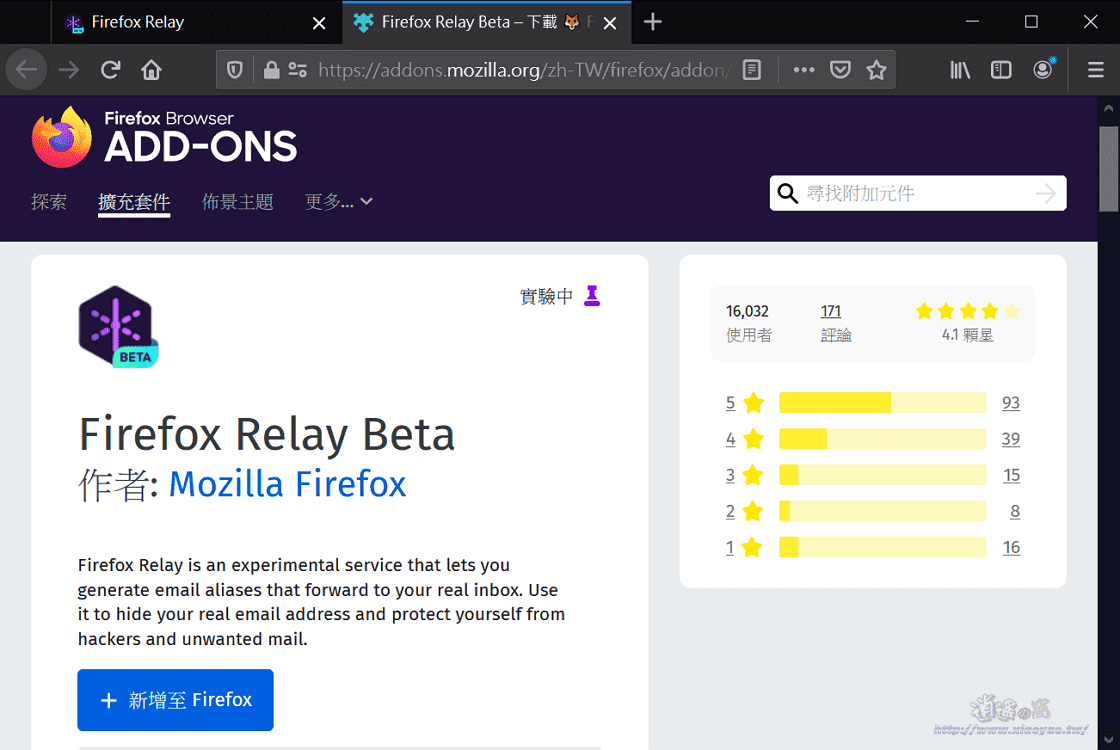Viewport: 1120px width, 750px height.
Task: Open site permissions icon in address bar
Action: point(297,70)
